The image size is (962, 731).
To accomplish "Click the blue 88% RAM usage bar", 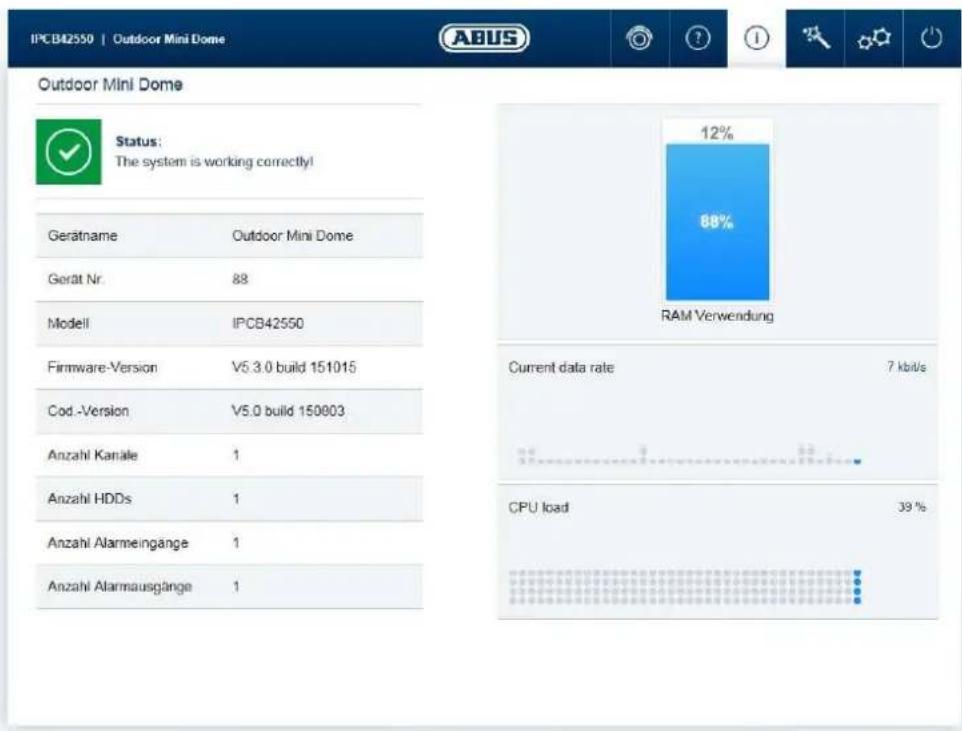I will click(x=717, y=222).
